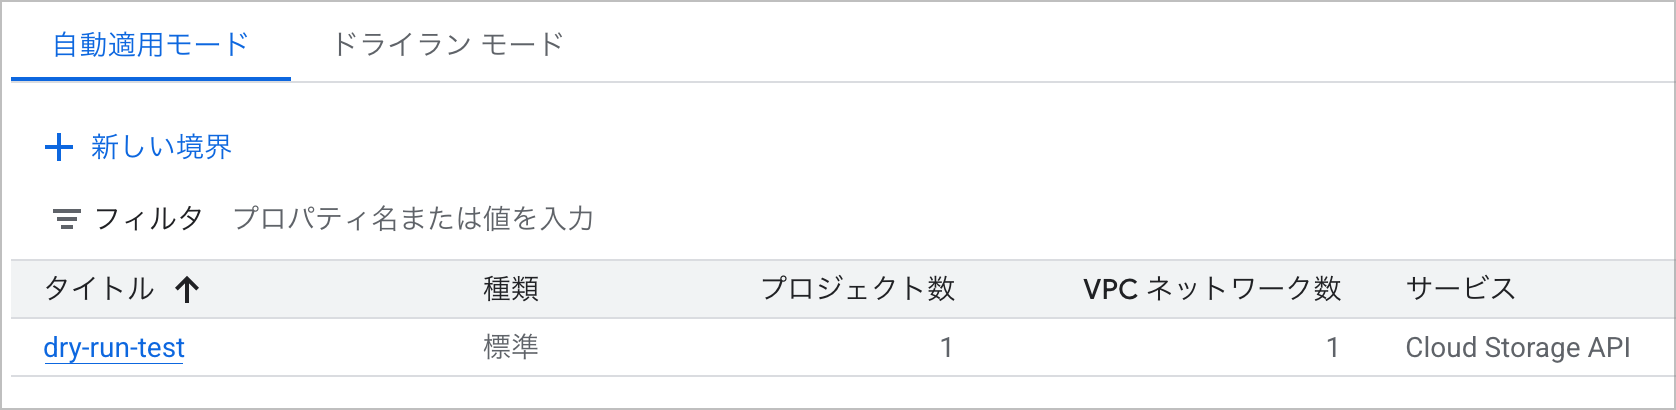The height and width of the screenshot is (410, 1676).
Task: Click the plus icon for new perimeter
Action: (59, 148)
